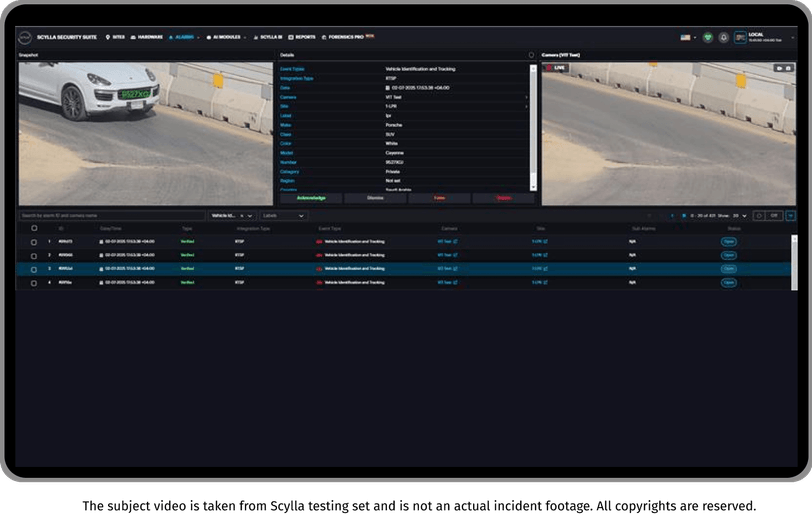Click the calendar icon in row 1 Date/Time
812x519 pixels.
[x=102, y=242]
